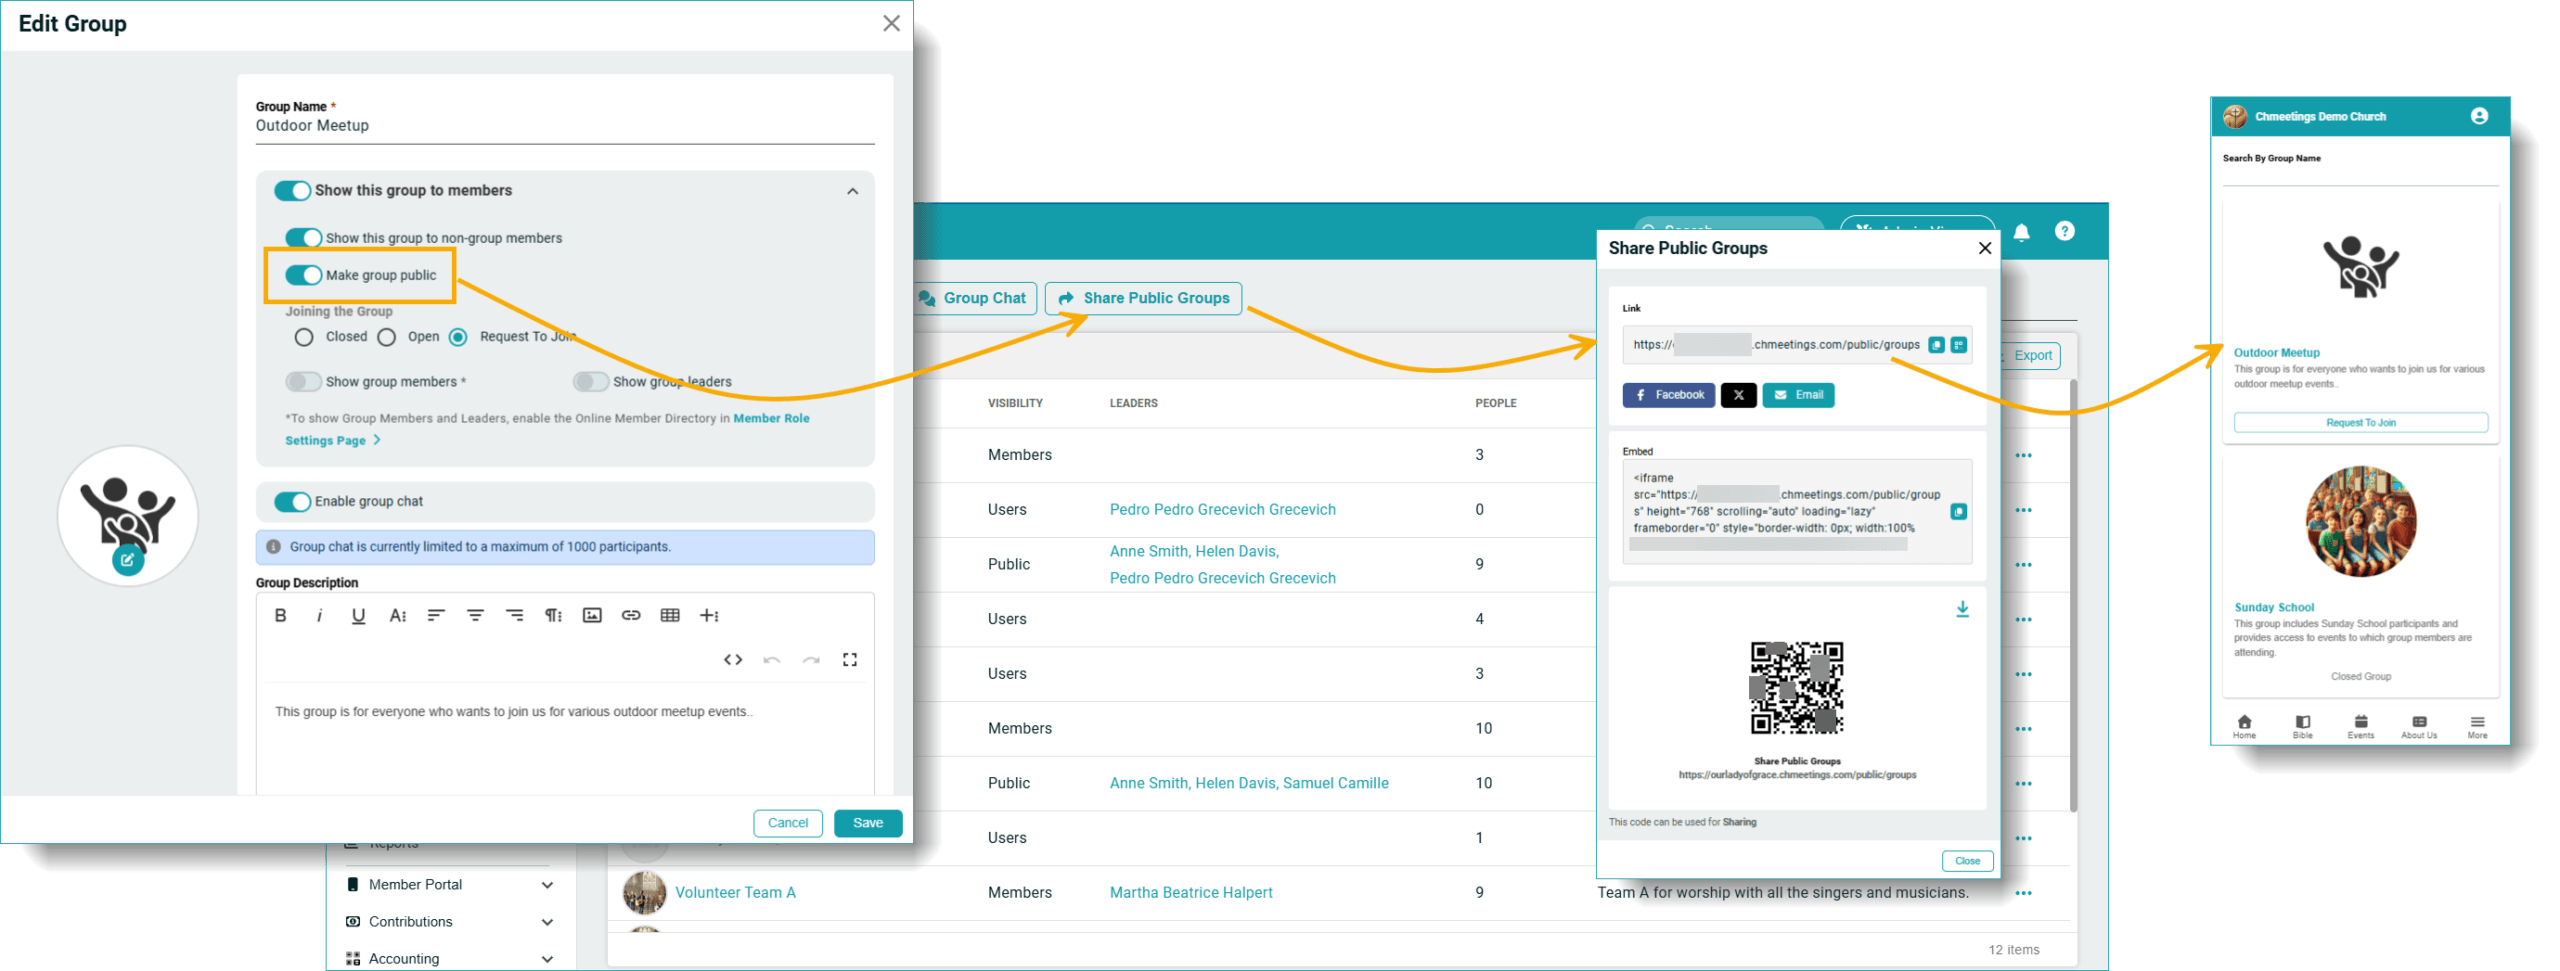Insert a table in the description
This screenshot has height=971, width=2560.
tap(670, 615)
